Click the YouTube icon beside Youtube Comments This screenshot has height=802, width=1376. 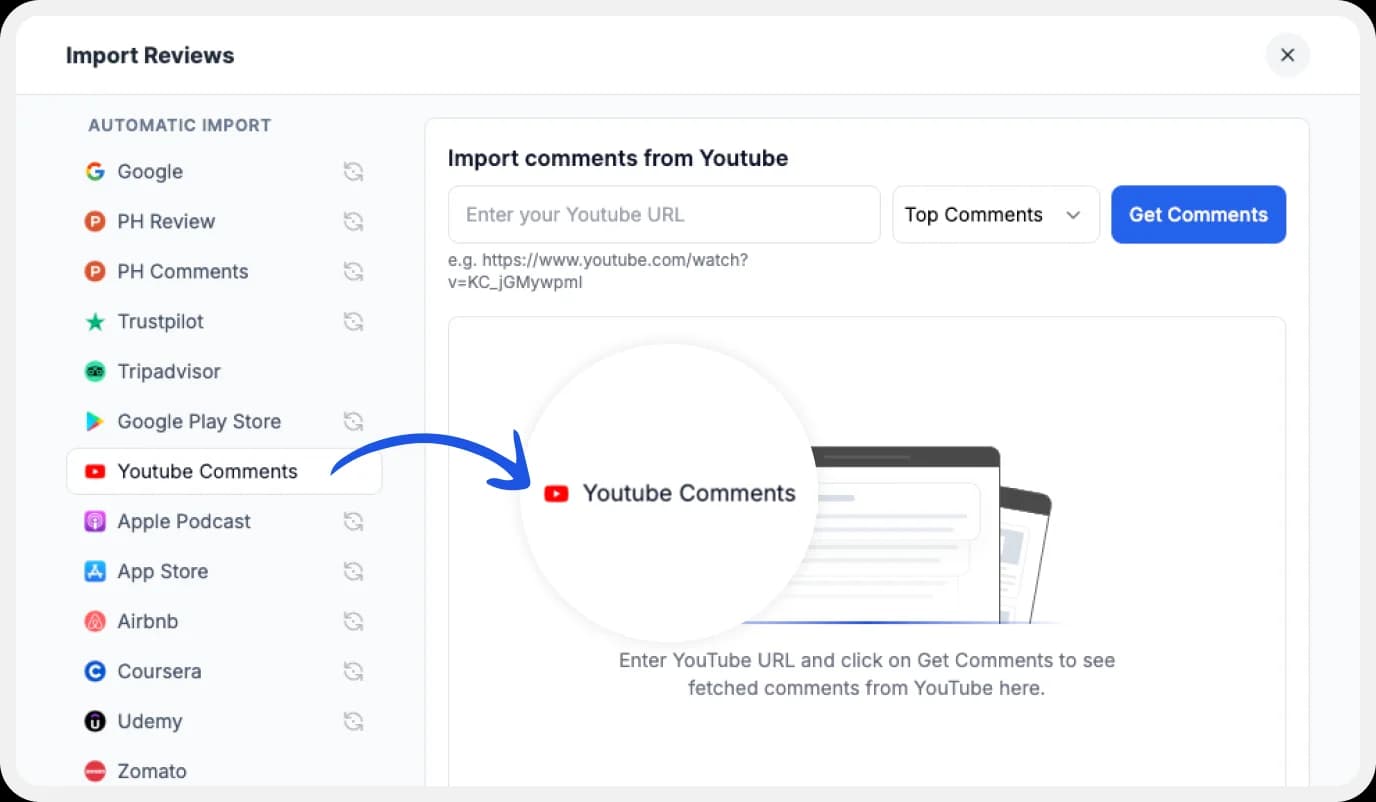point(95,471)
